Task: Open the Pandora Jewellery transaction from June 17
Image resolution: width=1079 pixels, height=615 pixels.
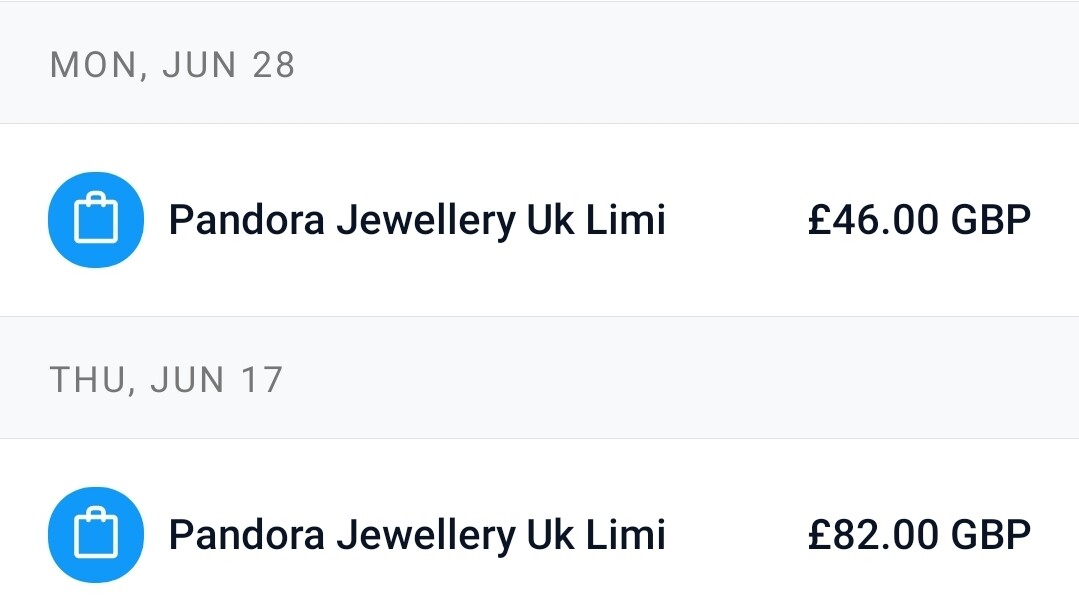Action: pyautogui.click(x=540, y=528)
